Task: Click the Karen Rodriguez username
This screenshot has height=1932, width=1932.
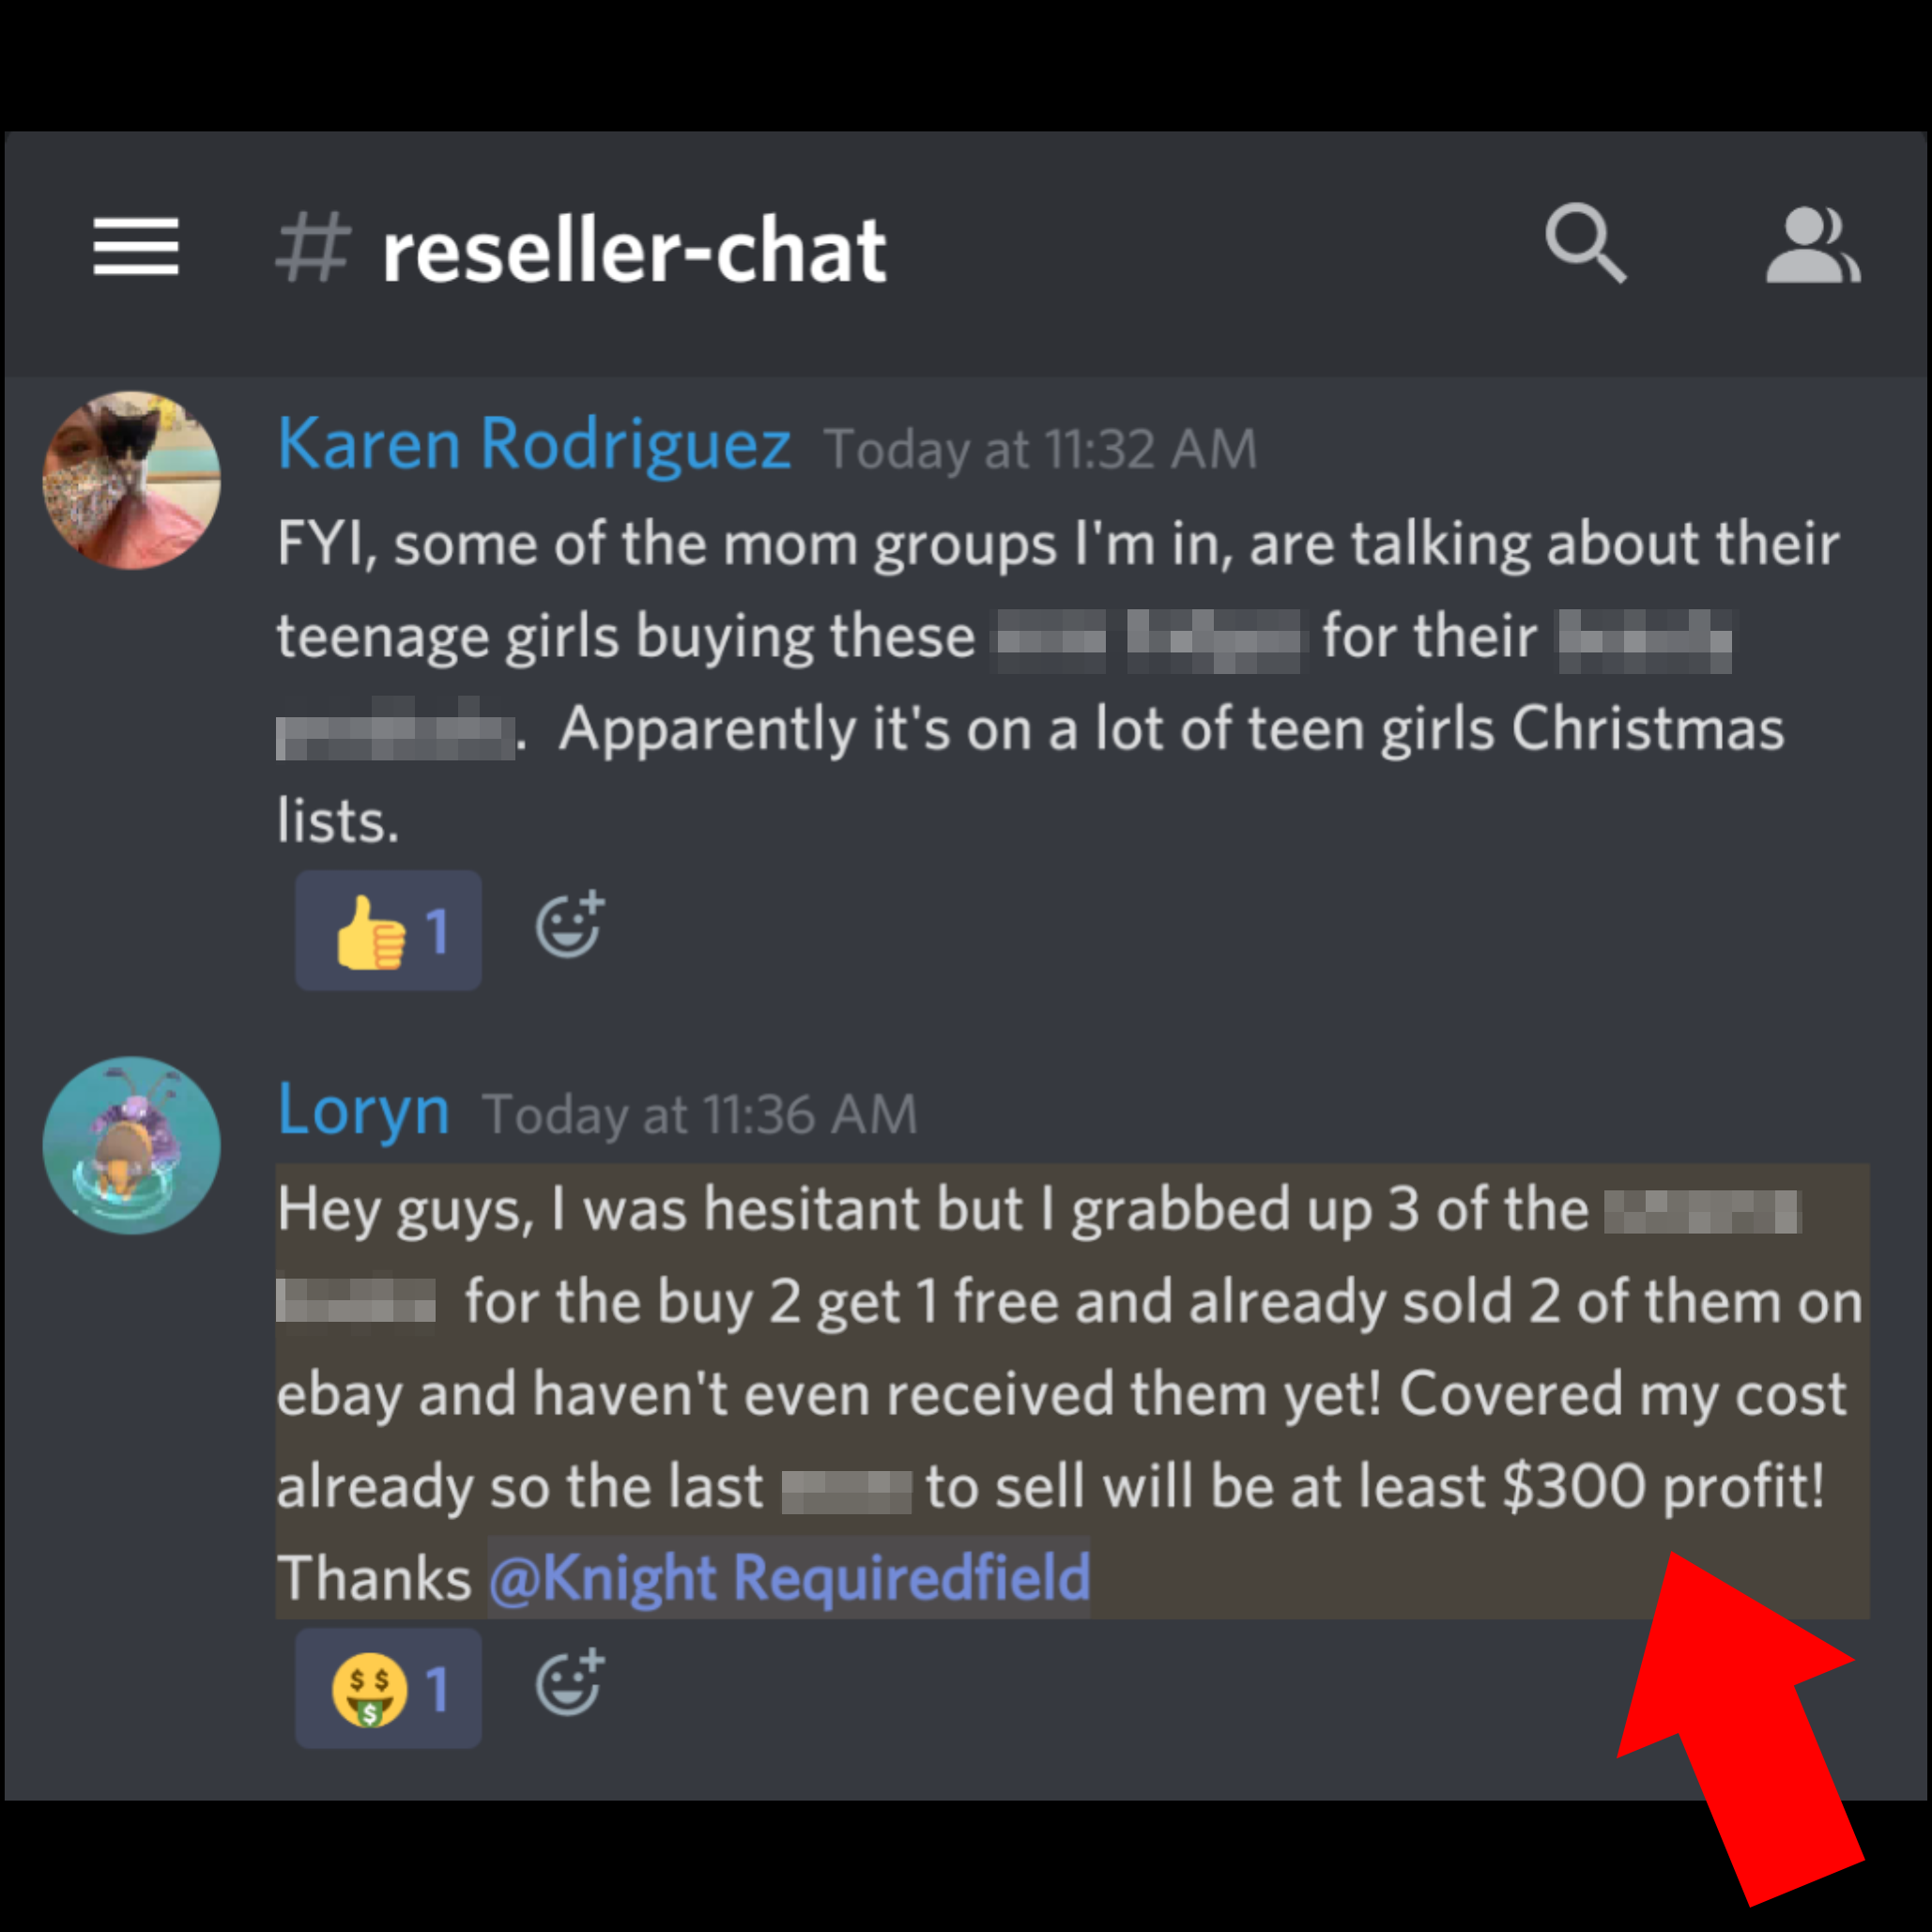Action: [534, 444]
